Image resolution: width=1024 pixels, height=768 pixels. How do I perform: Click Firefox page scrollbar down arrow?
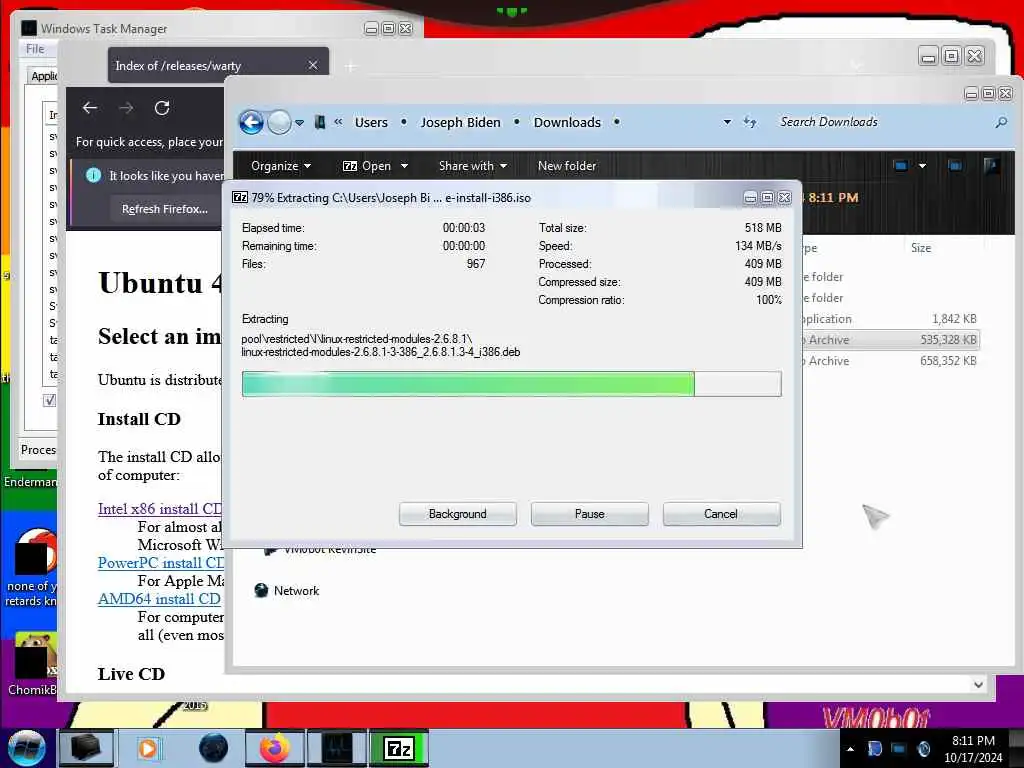click(x=978, y=684)
